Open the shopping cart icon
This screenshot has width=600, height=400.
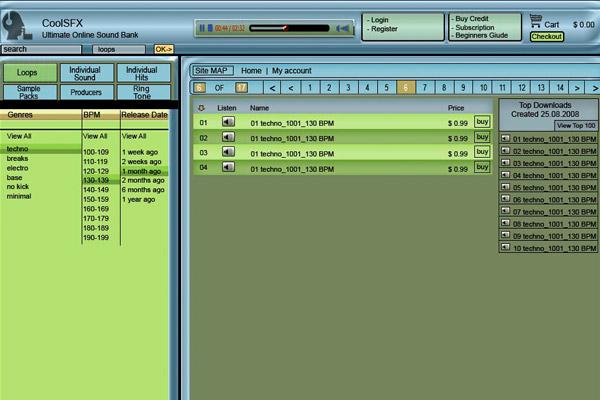tap(536, 21)
